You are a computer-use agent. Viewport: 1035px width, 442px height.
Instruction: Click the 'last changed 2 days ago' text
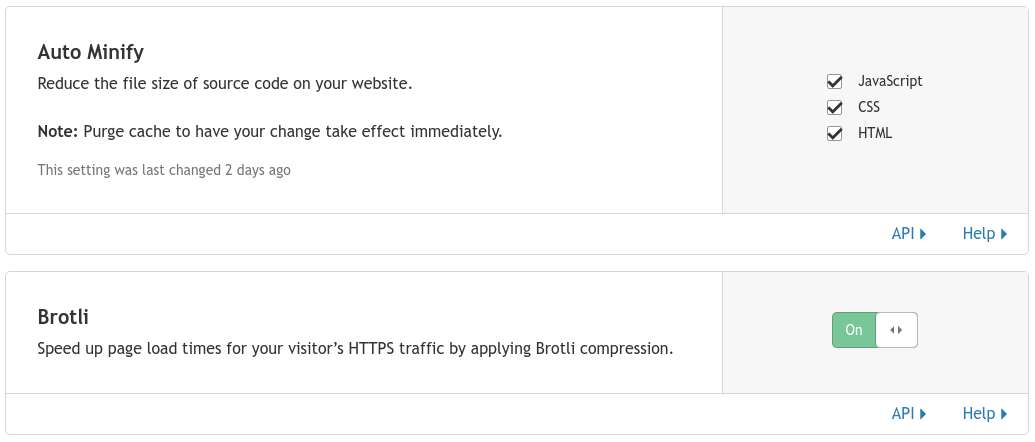pyautogui.click(x=164, y=170)
